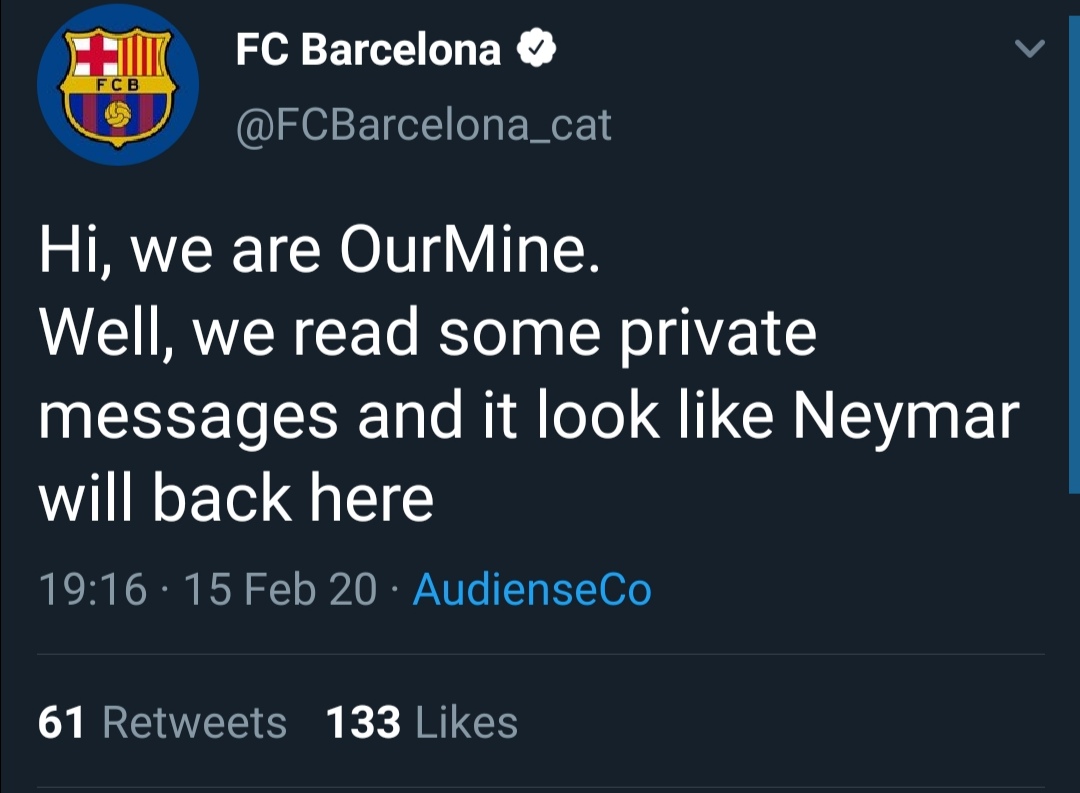The height and width of the screenshot is (793, 1080).
Task: Visit the @FCBarcelona_cat handle
Action: (423, 126)
